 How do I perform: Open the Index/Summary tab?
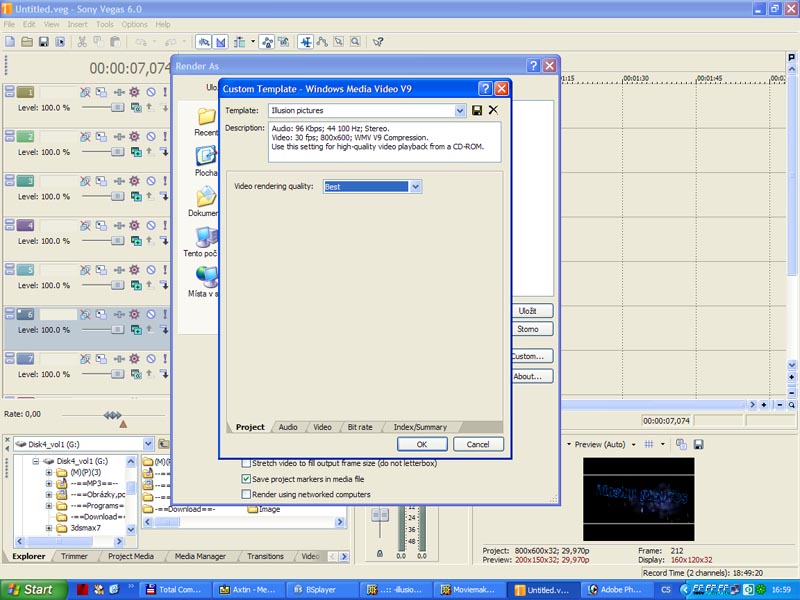[420, 427]
